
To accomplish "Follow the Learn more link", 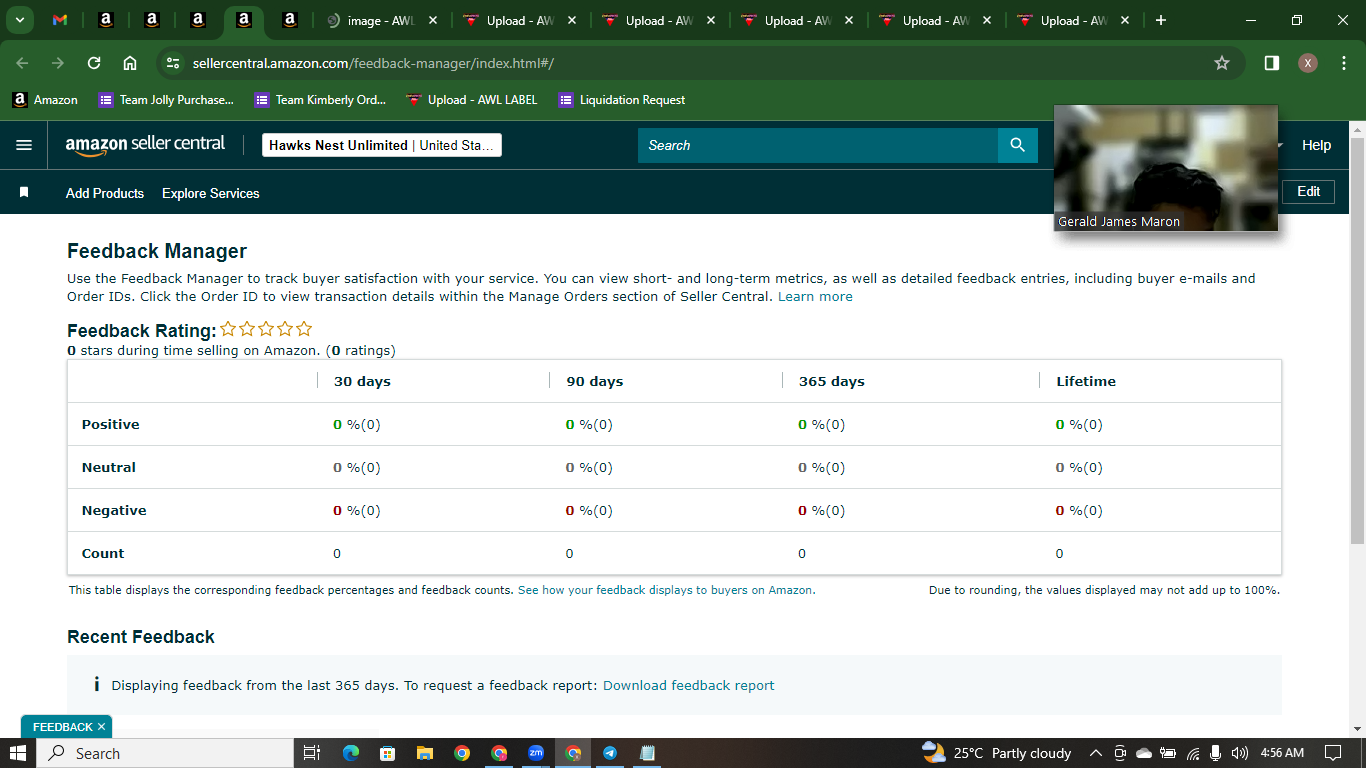I will tap(815, 297).
